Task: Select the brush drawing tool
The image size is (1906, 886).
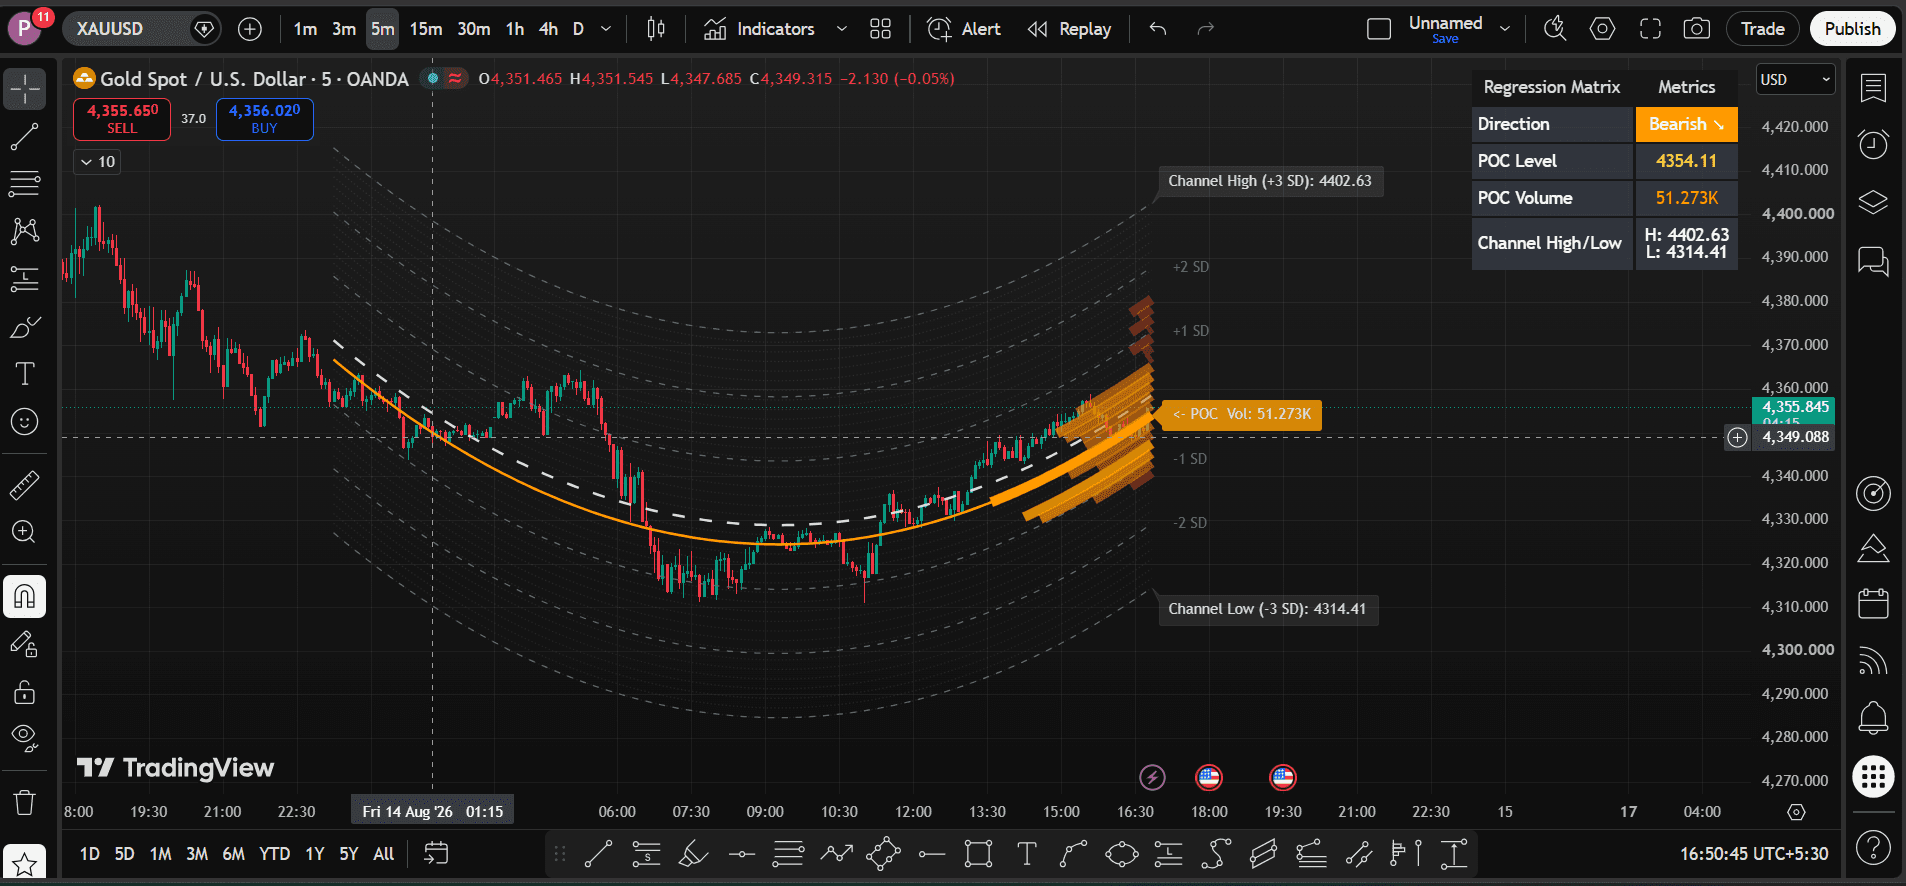Action: point(25,327)
